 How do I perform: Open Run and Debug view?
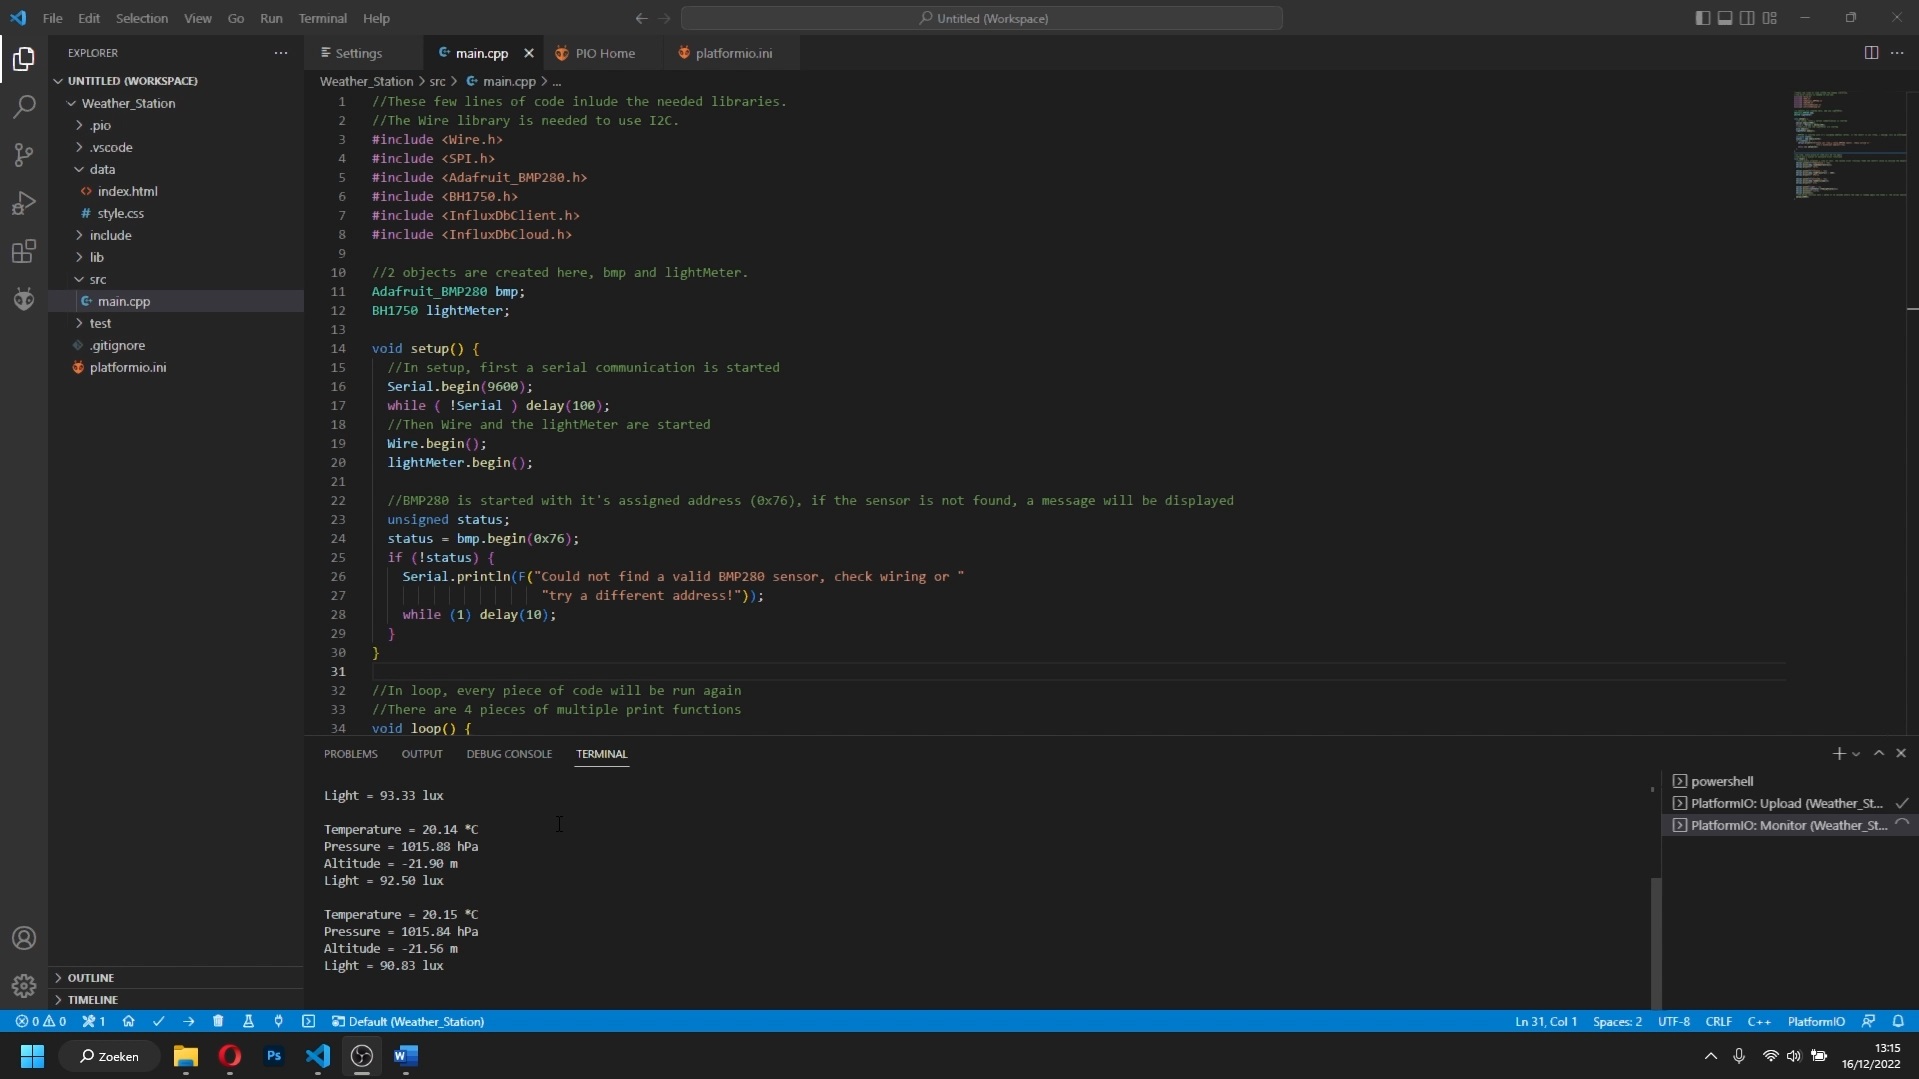coord(24,203)
